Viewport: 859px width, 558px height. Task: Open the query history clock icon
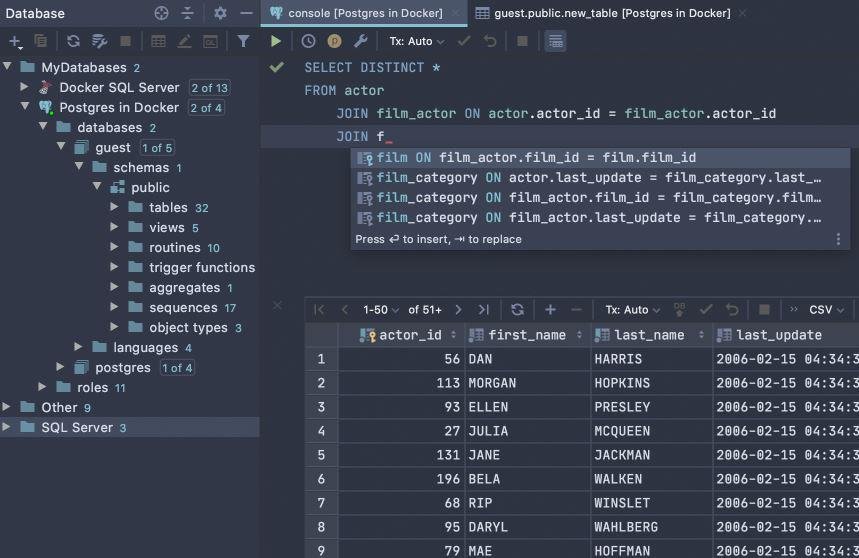[x=308, y=41]
